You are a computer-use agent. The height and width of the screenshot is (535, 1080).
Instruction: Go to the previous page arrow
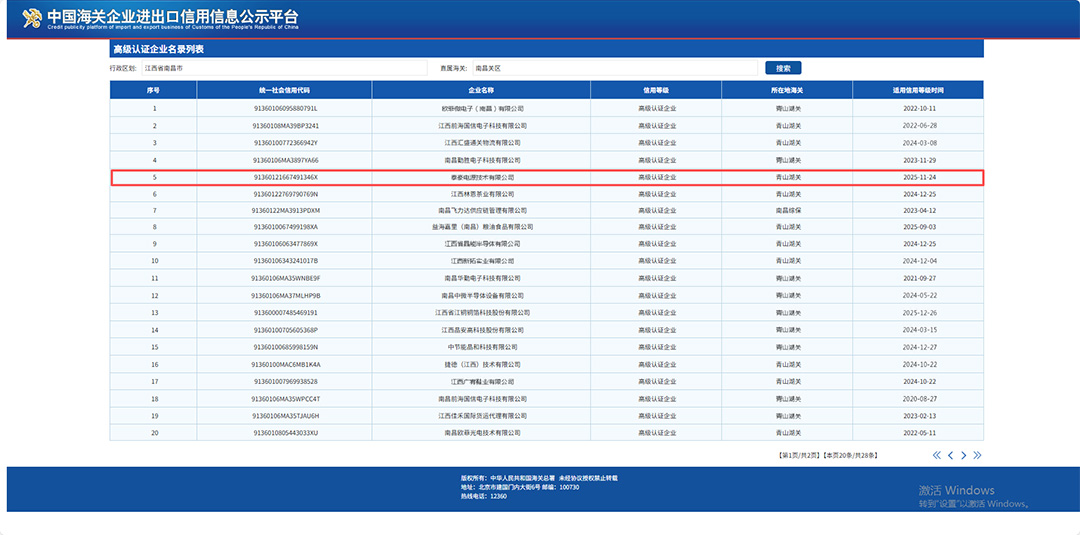tap(950, 455)
